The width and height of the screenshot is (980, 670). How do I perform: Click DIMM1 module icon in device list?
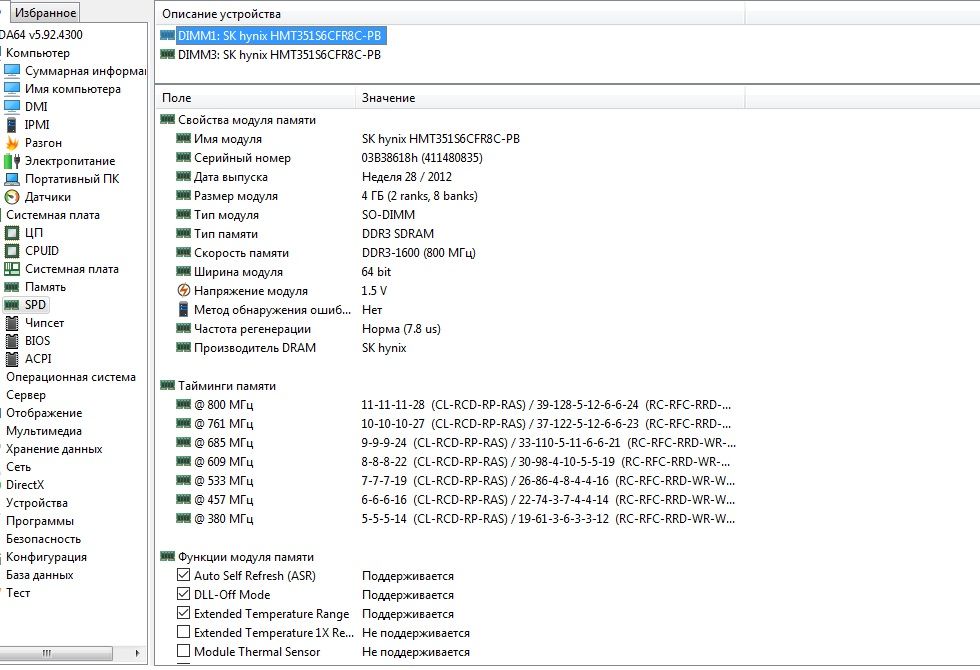coord(168,36)
